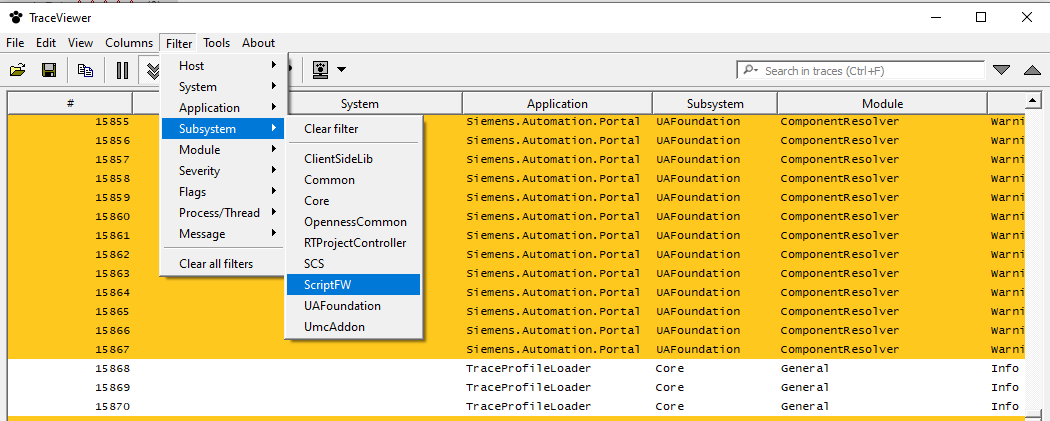The height and width of the screenshot is (421, 1050).
Task: Select Clear all filters menu entry
Action: click(216, 264)
